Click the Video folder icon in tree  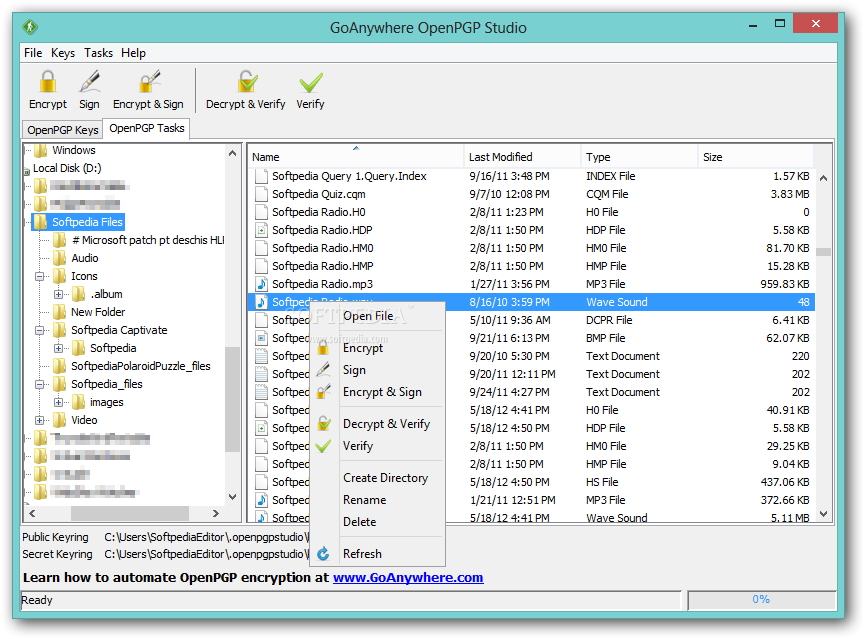pos(59,420)
